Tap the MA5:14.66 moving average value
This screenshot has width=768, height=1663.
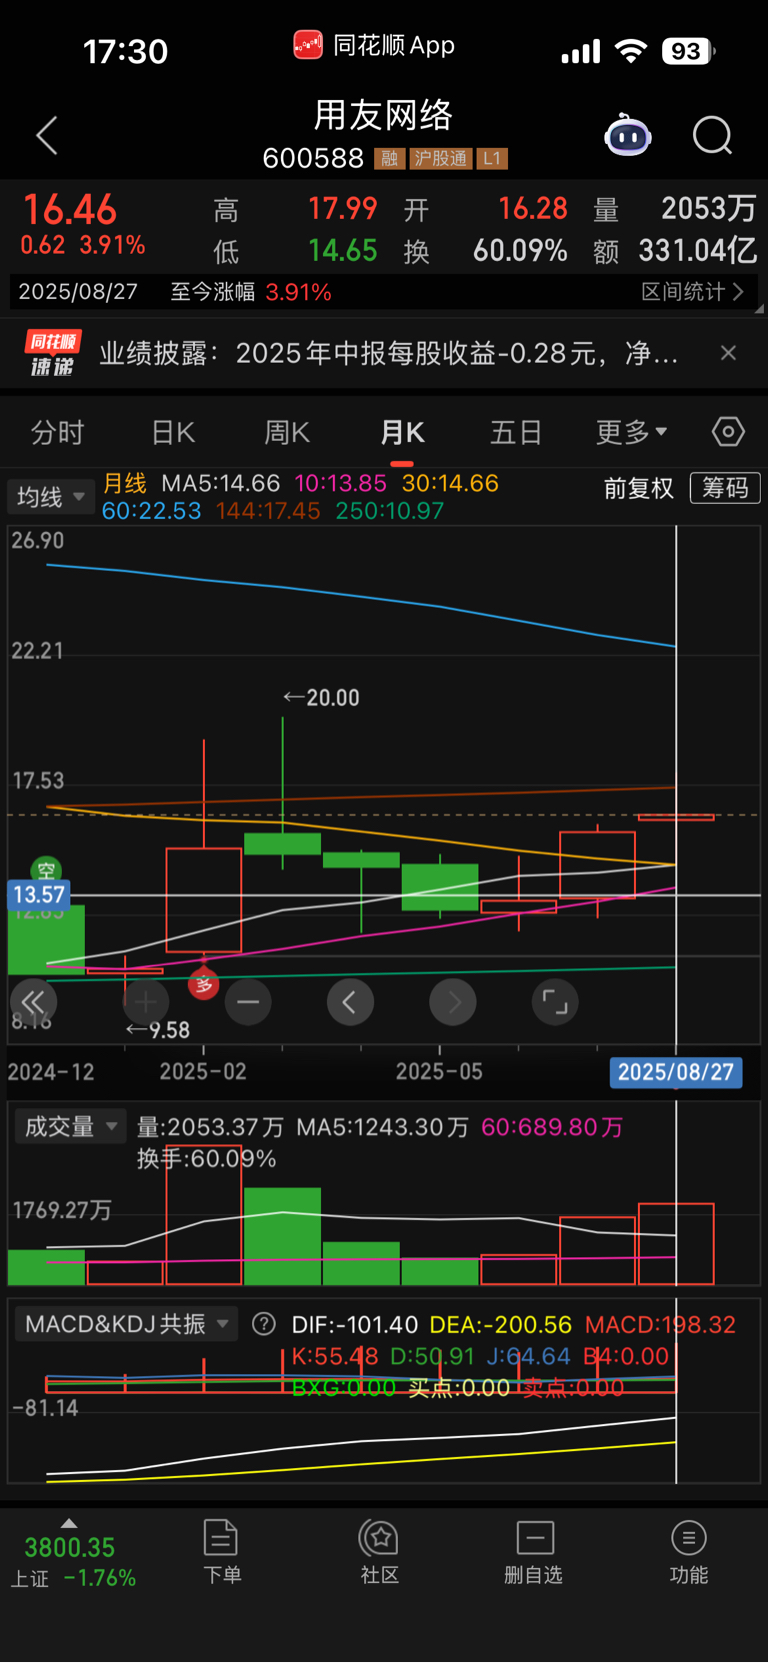pos(221,483)
